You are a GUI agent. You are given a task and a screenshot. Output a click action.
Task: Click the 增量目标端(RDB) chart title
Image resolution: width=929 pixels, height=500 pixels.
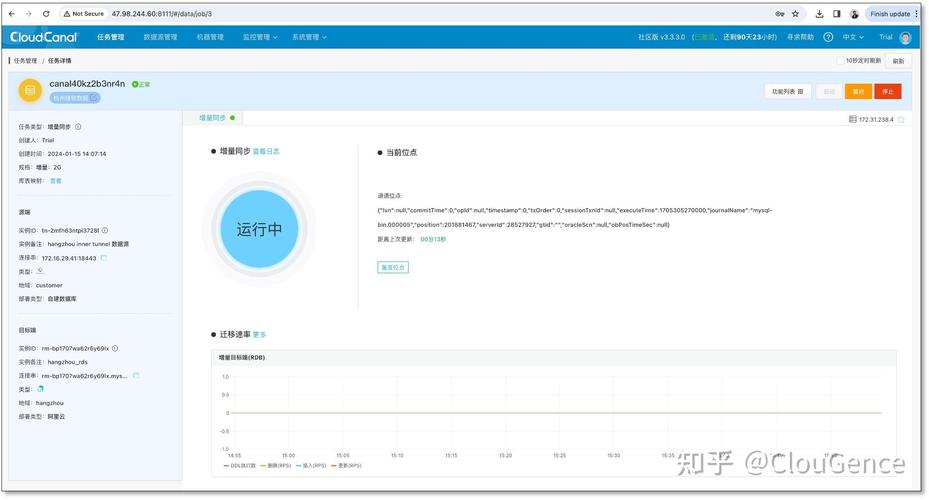pyautogui.click(x=242, y=358)
